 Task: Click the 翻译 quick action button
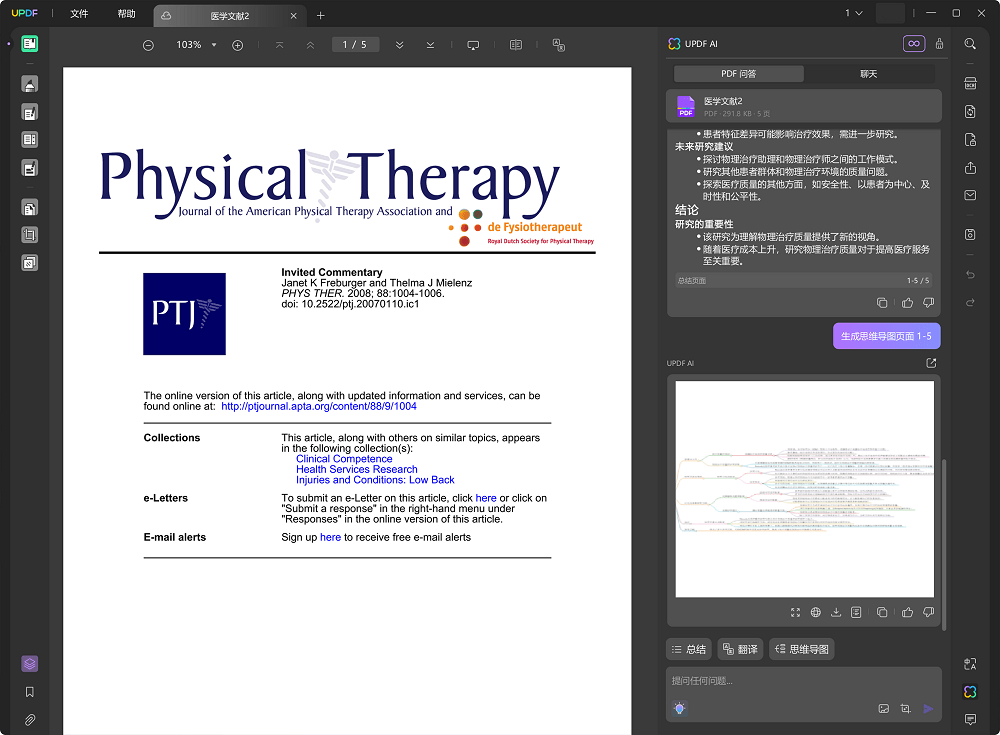pyautogui.click(x=740, y=650)
